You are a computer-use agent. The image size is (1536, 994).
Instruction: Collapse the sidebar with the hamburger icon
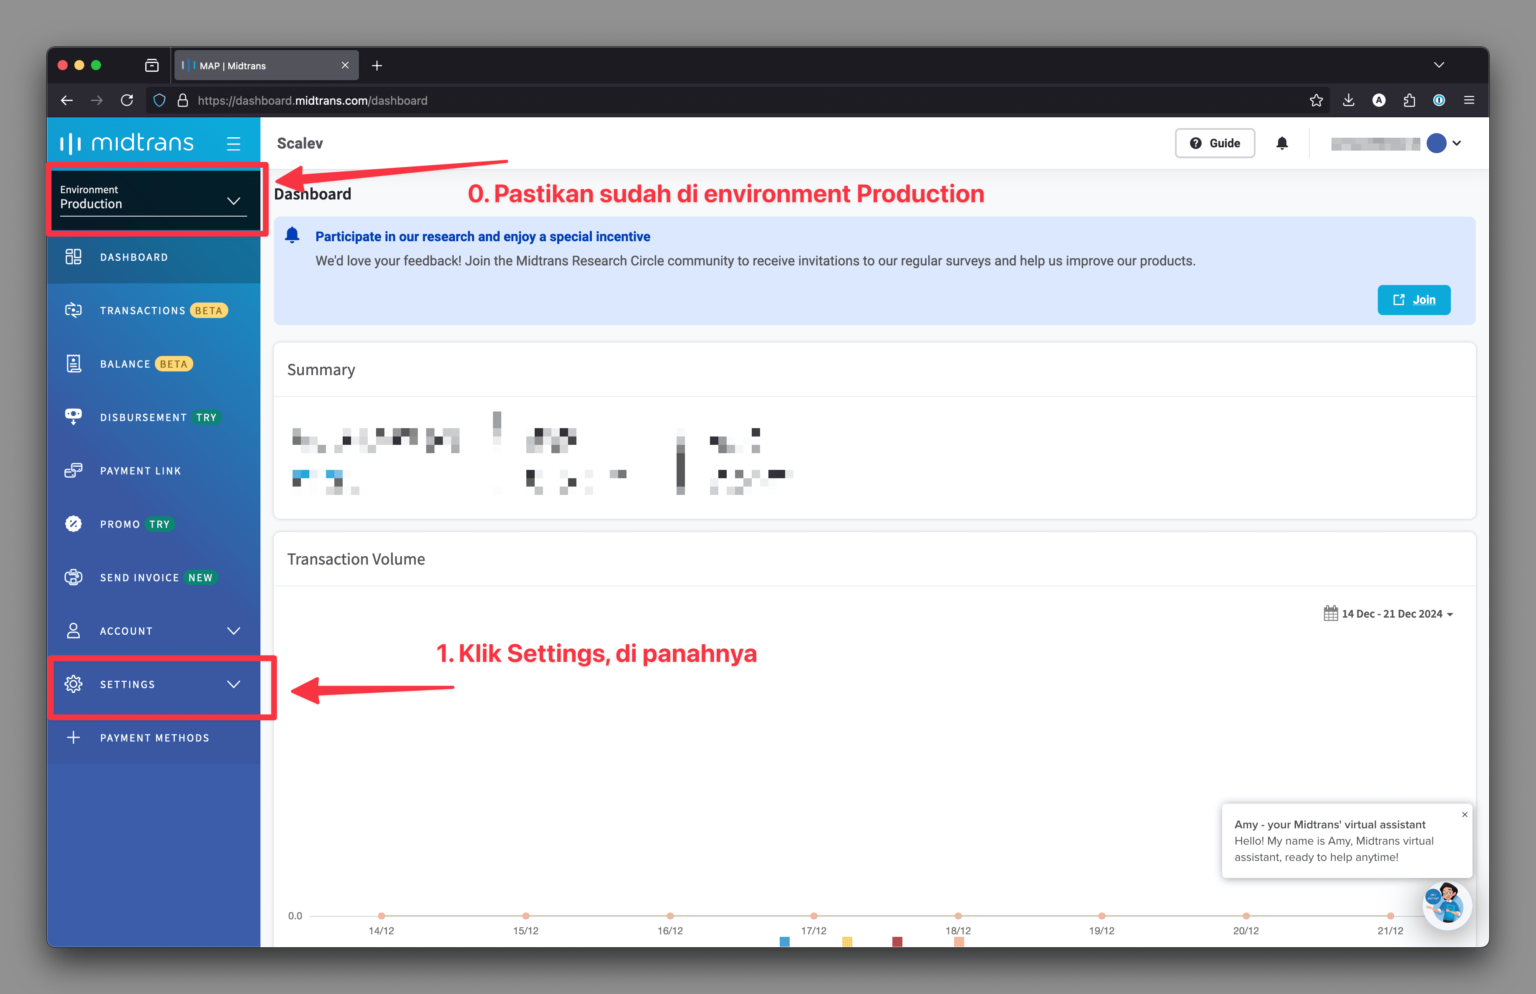click(x=233, y=142)
